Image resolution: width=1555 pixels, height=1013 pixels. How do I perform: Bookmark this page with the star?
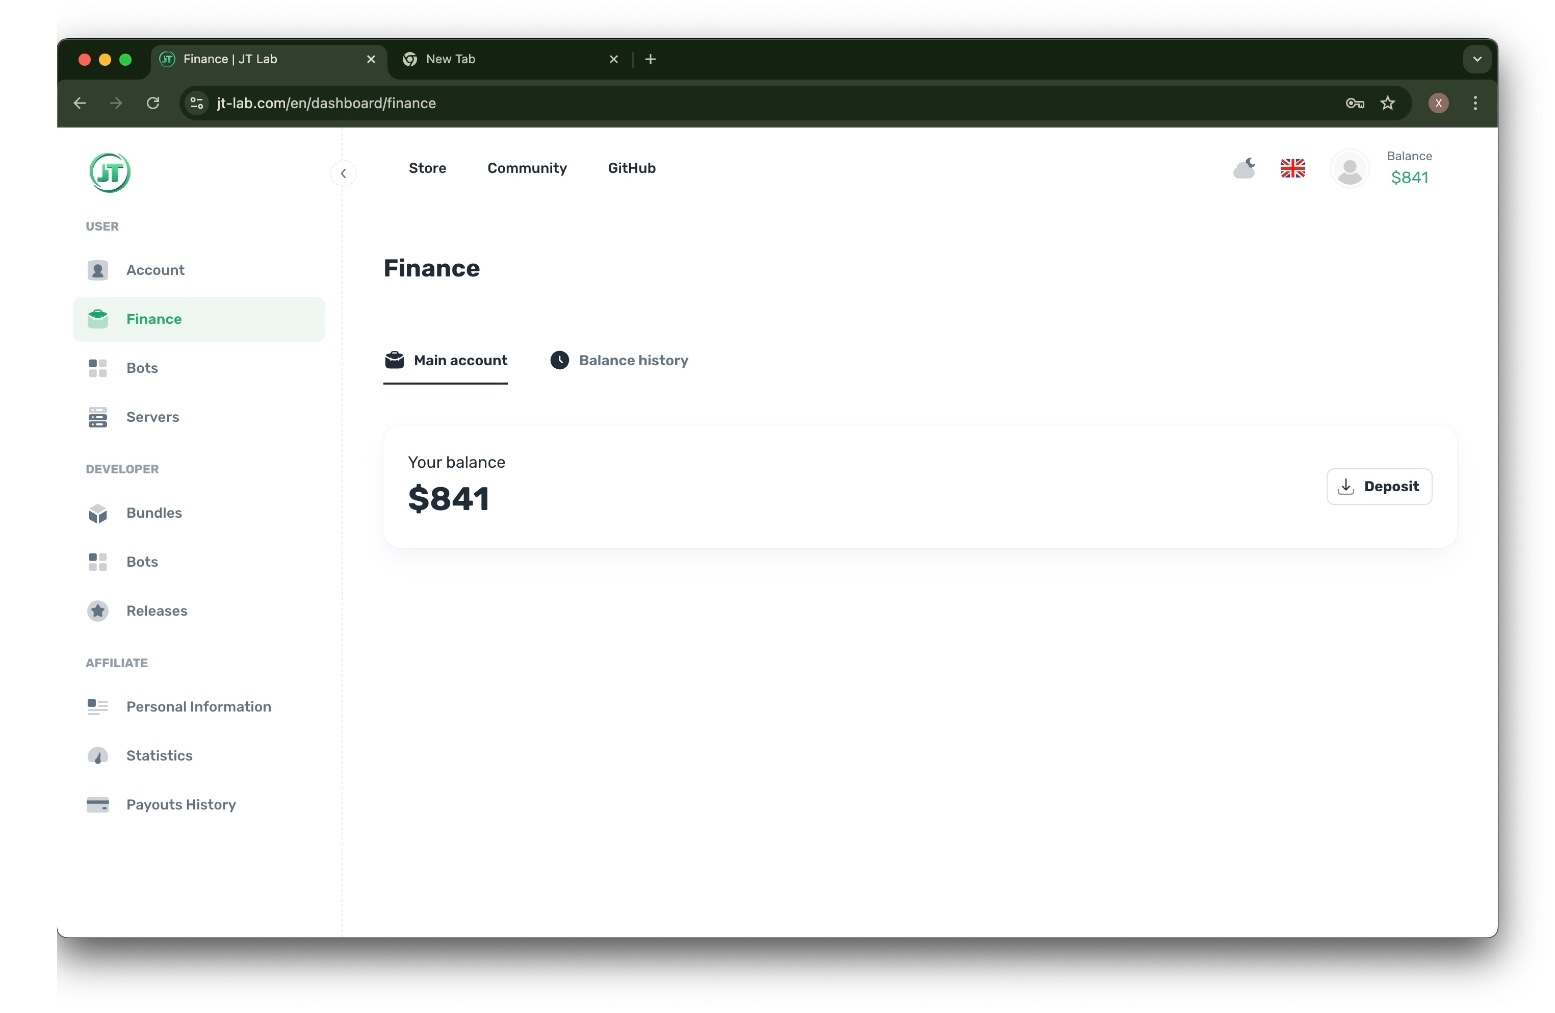pyautogui.click(x=1388, y=103)
